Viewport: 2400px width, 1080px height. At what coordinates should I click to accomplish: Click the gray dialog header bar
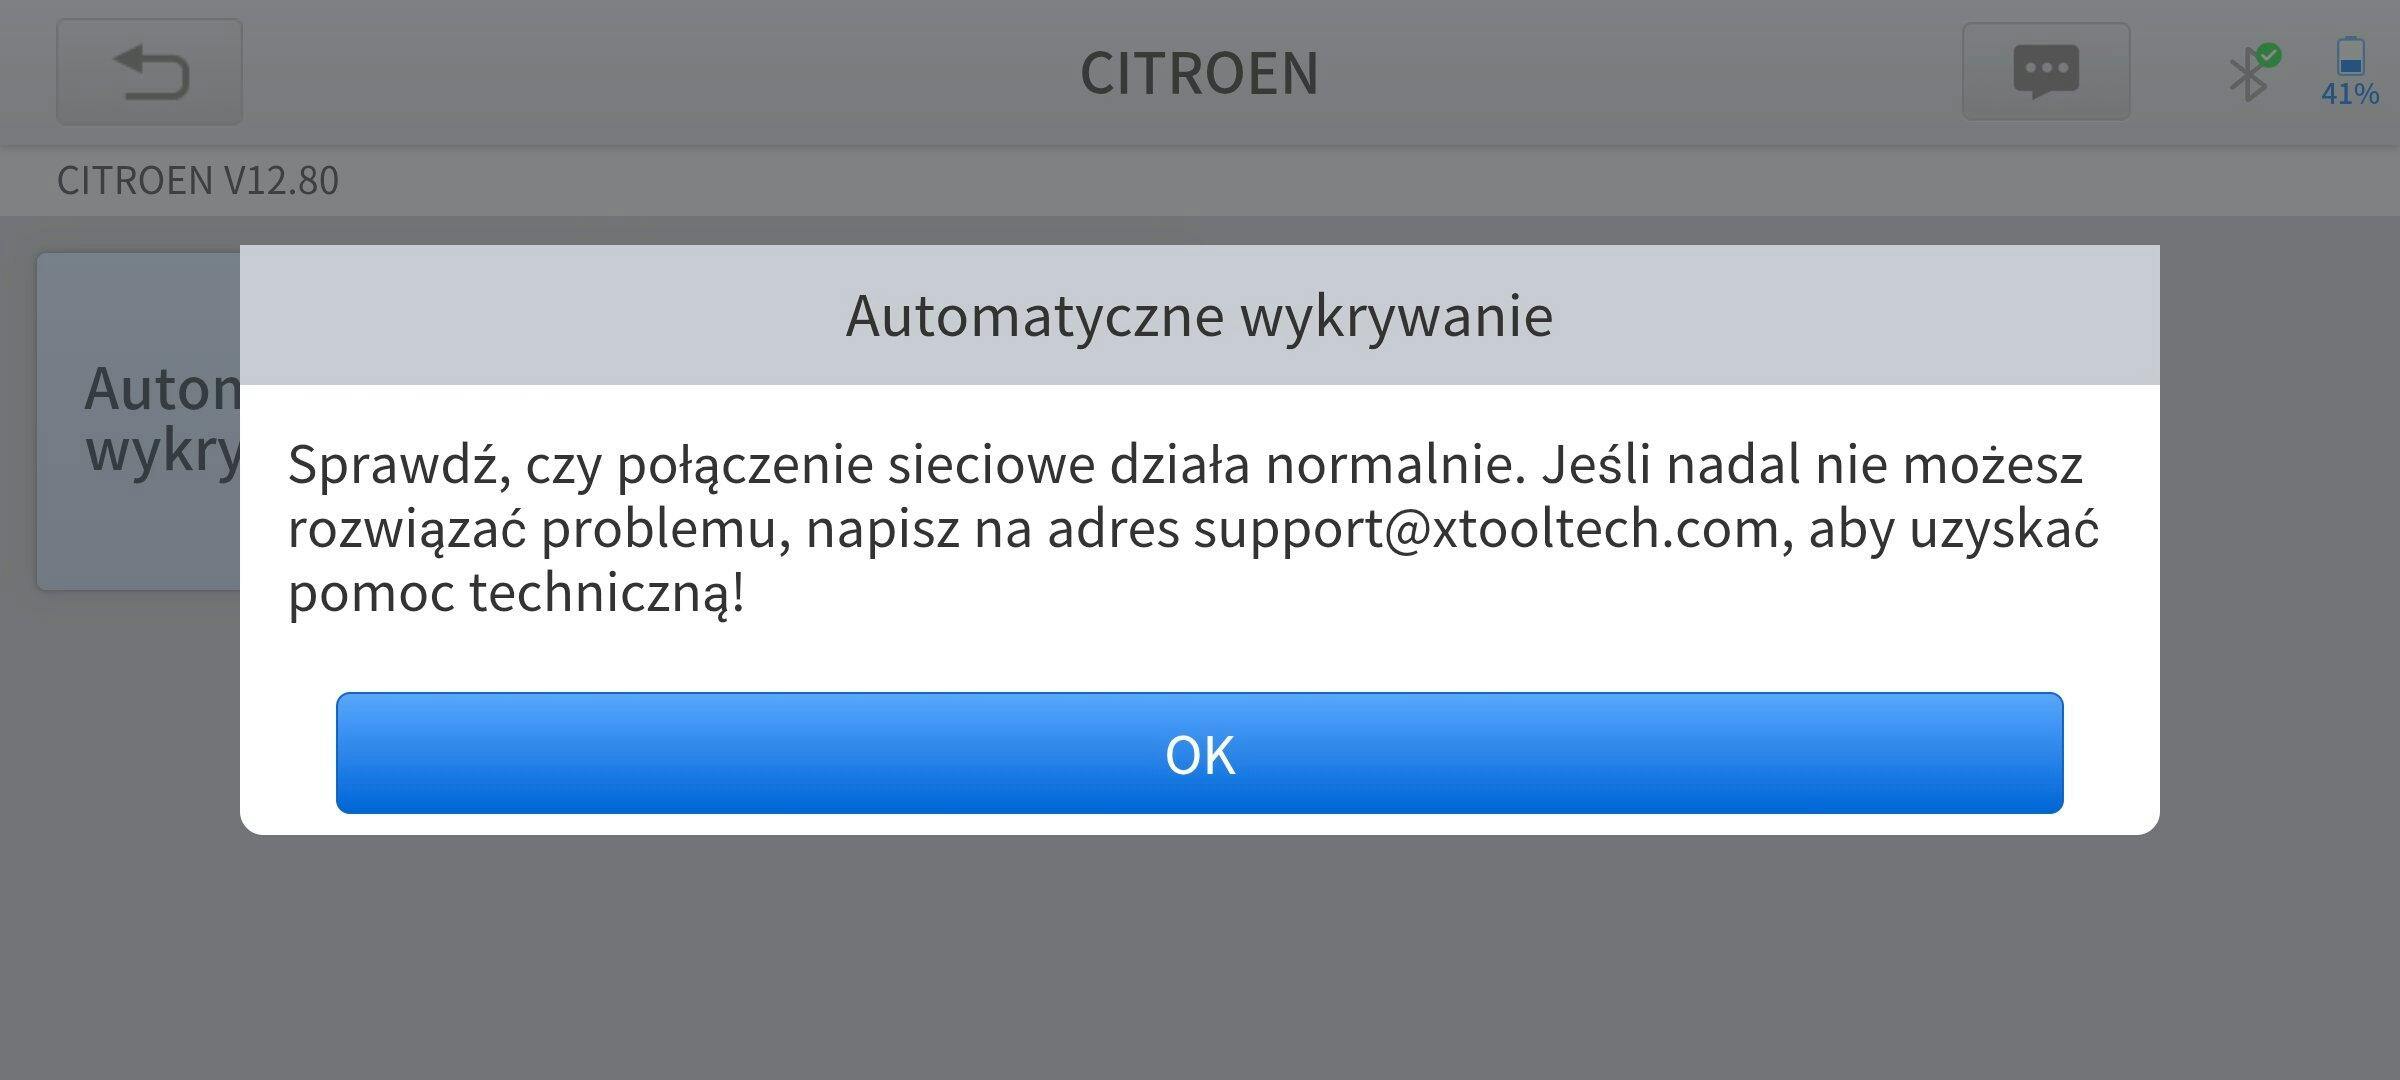click(1199, 315)
